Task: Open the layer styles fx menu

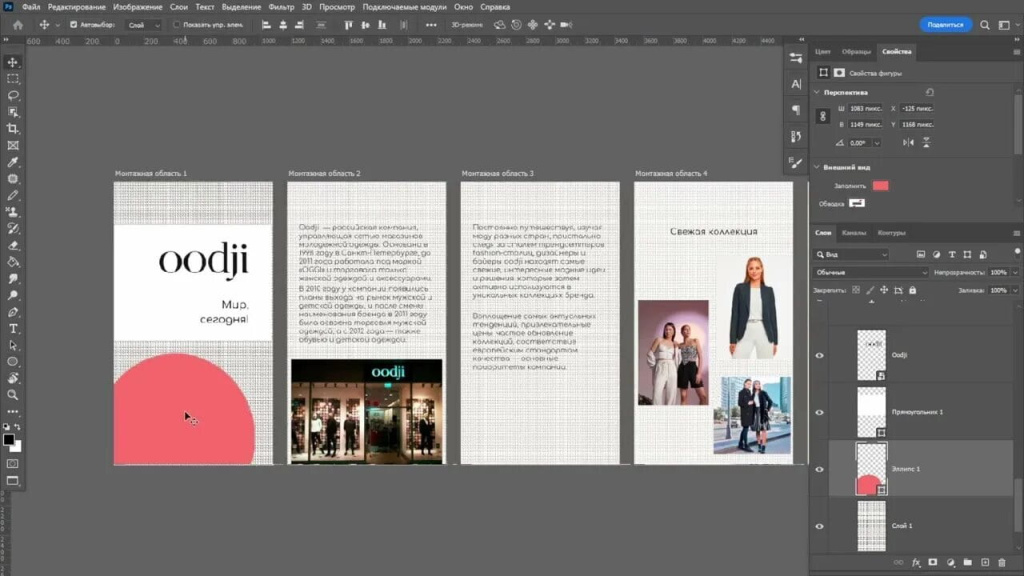Action: (916, 562)
